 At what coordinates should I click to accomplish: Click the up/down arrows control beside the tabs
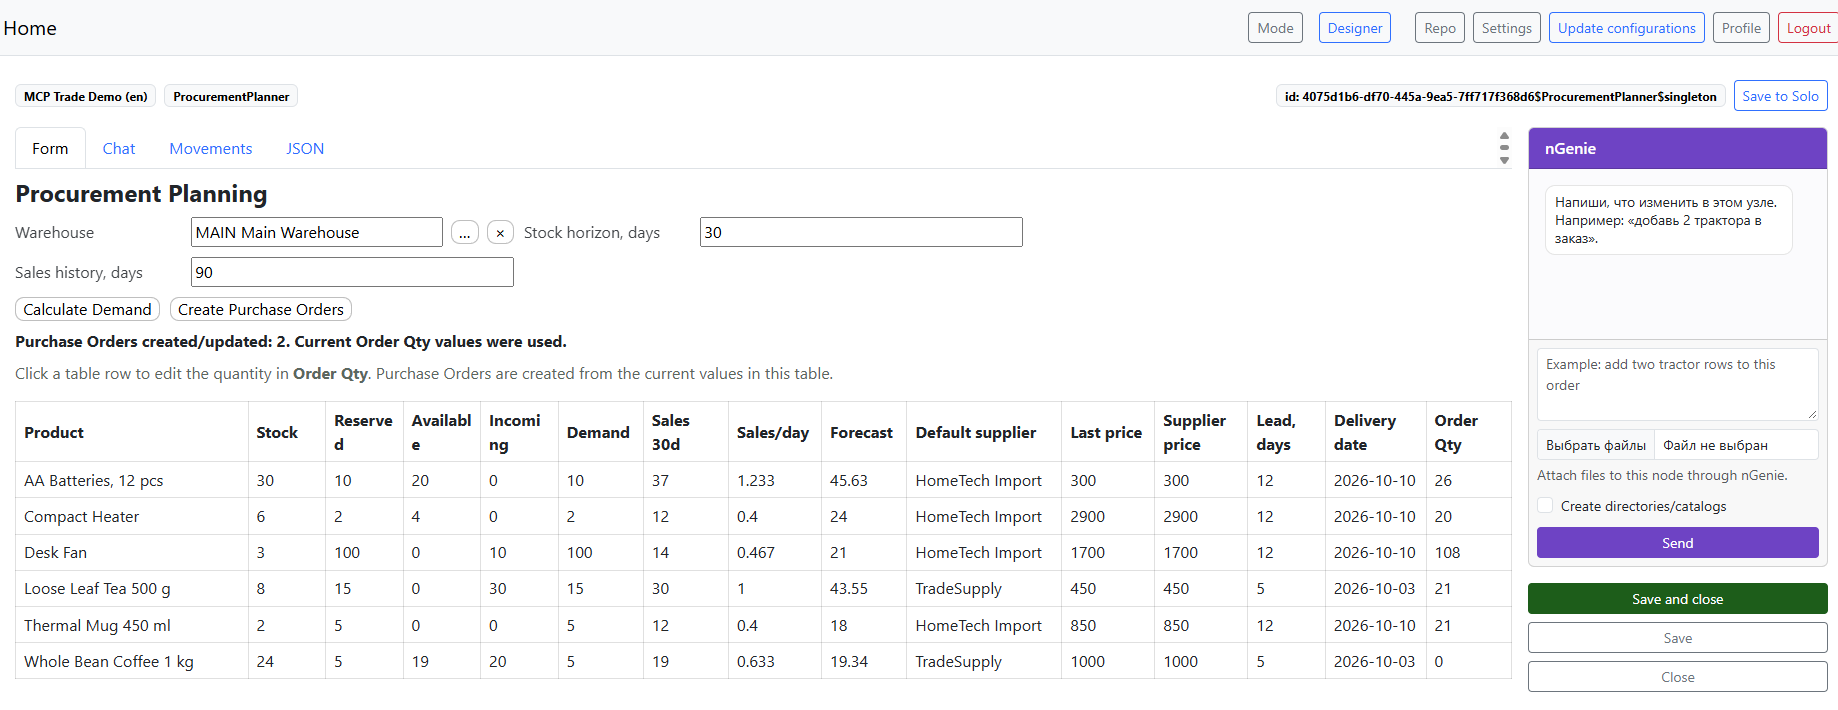[1504, 148]
